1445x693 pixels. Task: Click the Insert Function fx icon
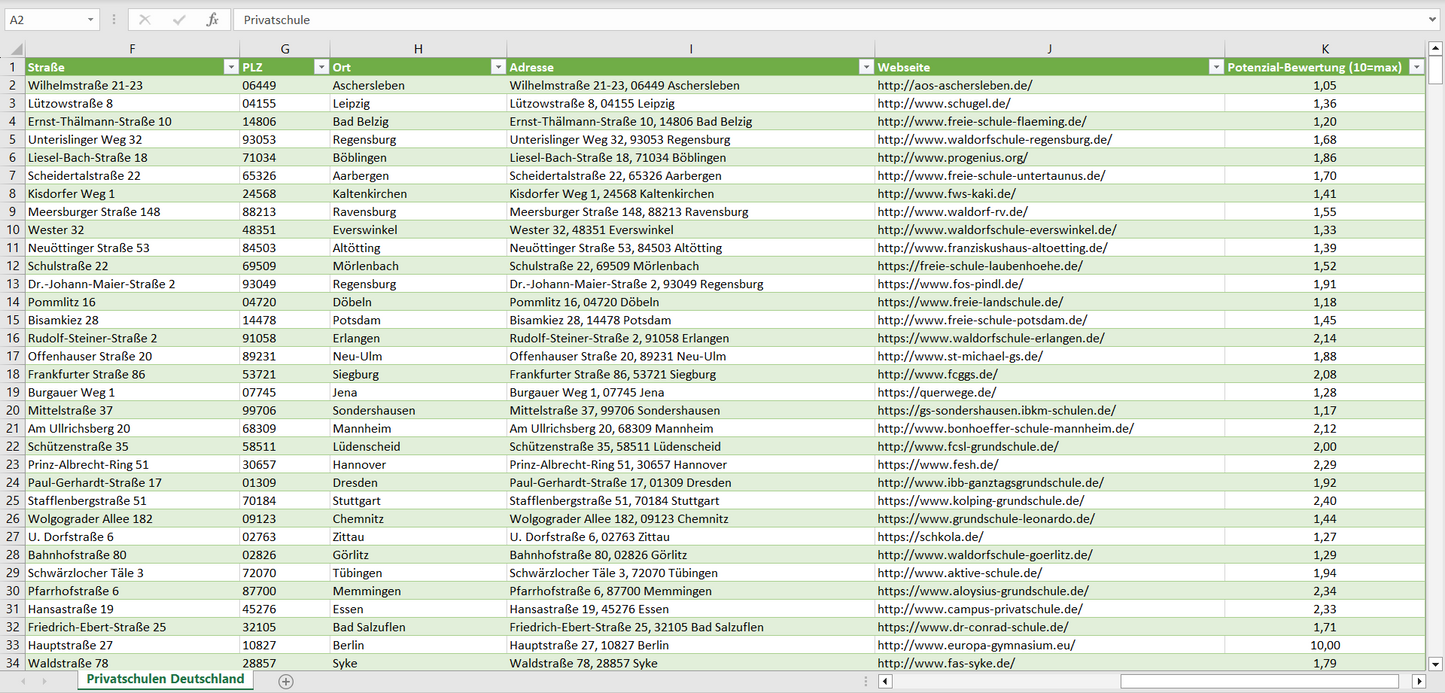[x=212, y=20]
